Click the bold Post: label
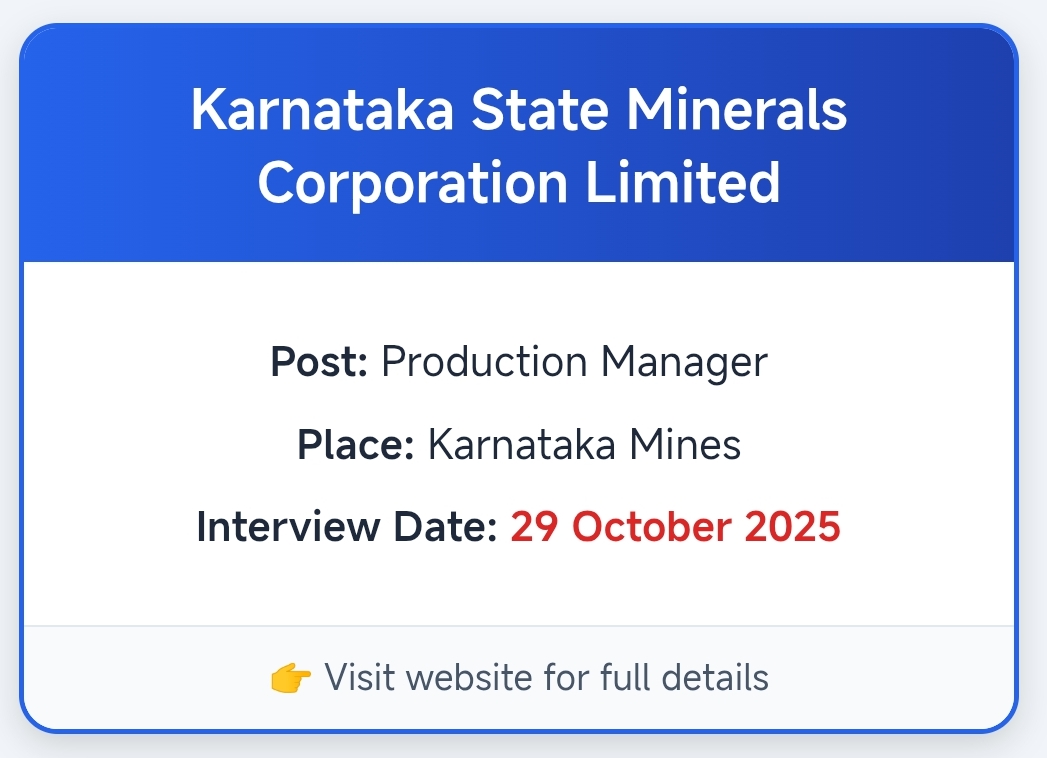The height and width of the screenshot is (758, 1047). [320, 361]
